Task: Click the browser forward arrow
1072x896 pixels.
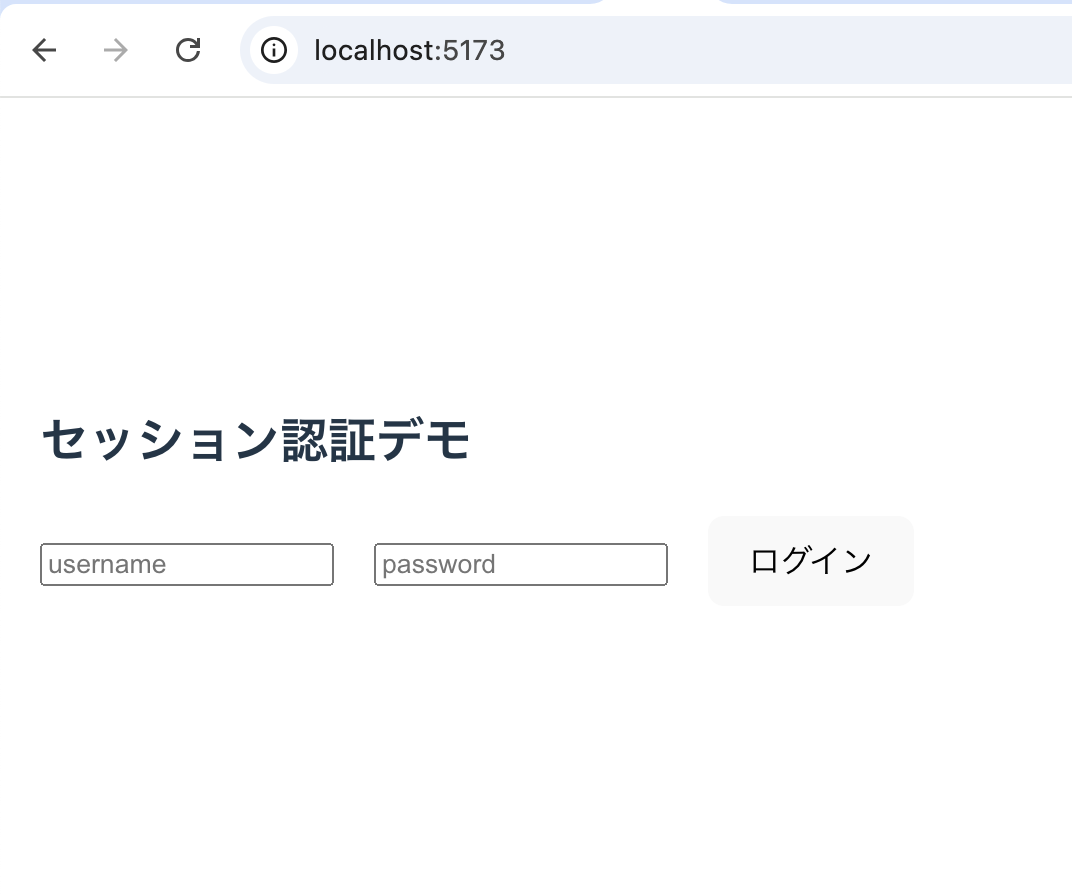Action: pos(116,51)
